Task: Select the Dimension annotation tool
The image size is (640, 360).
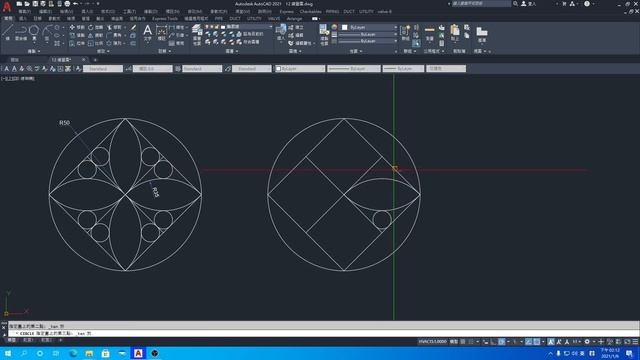Action: pyautogui.click(x=161, y=32)
